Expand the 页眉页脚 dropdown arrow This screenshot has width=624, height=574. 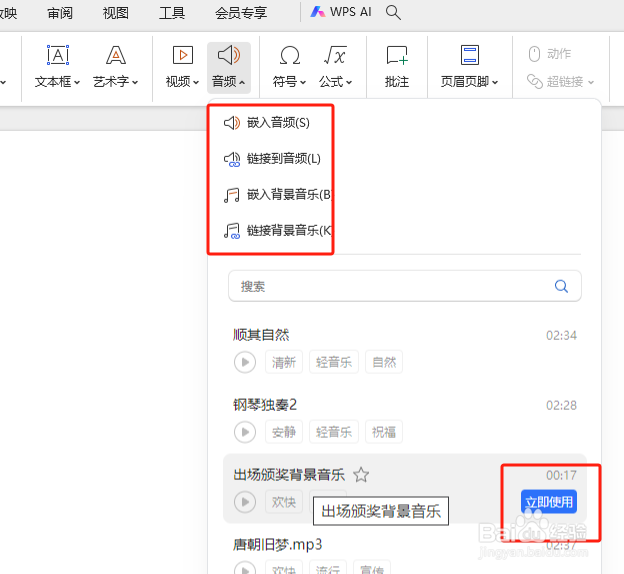495,82
